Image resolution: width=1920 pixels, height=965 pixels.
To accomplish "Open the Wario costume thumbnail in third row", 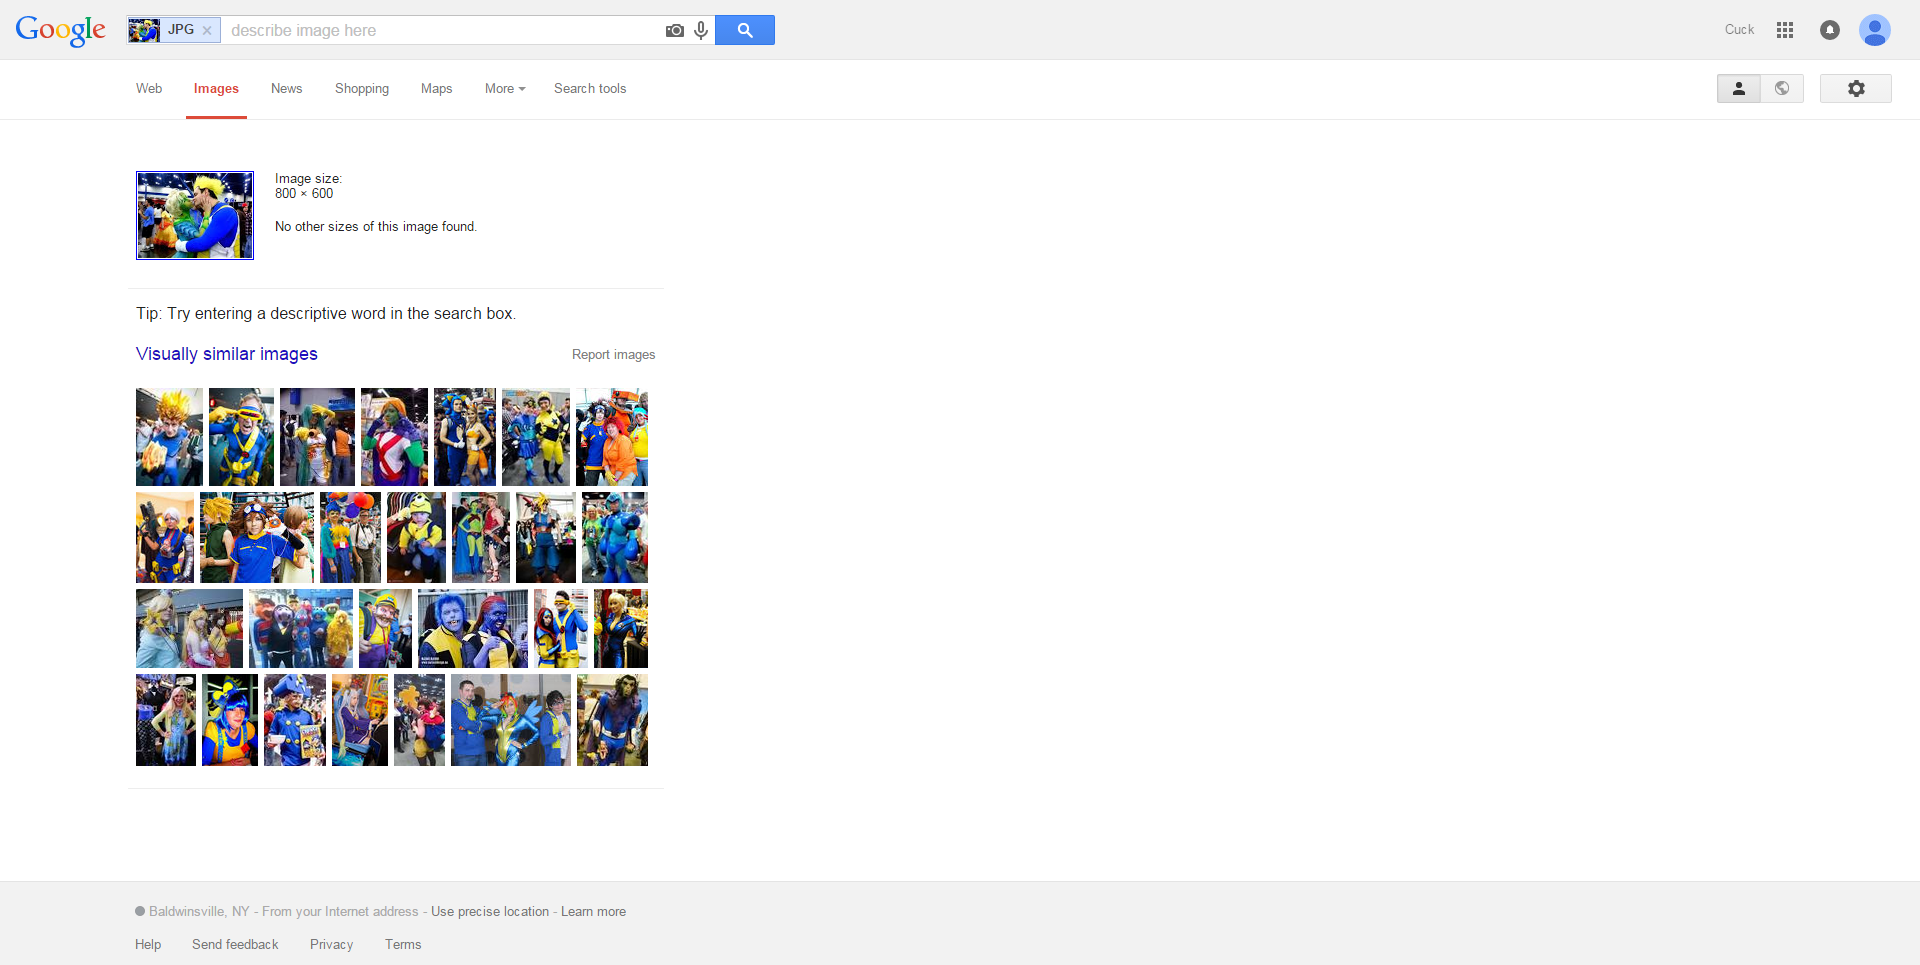I will (x=385, y=628).
